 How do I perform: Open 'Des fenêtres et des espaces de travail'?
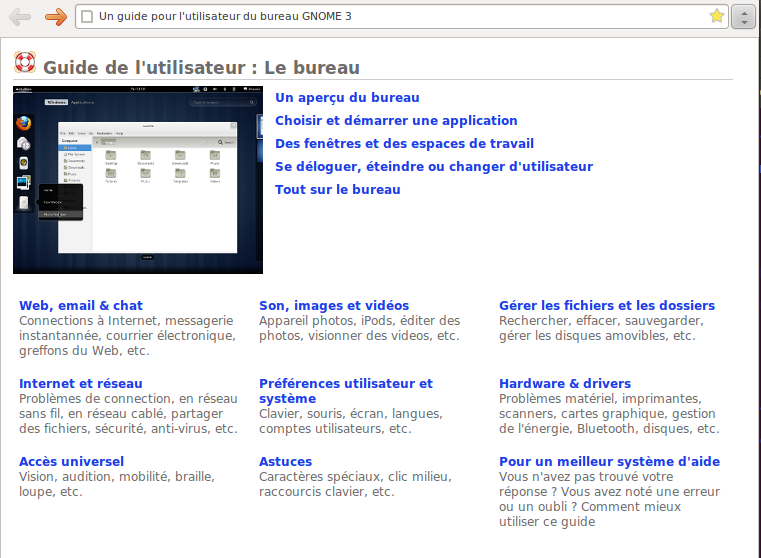pos(404,144)
